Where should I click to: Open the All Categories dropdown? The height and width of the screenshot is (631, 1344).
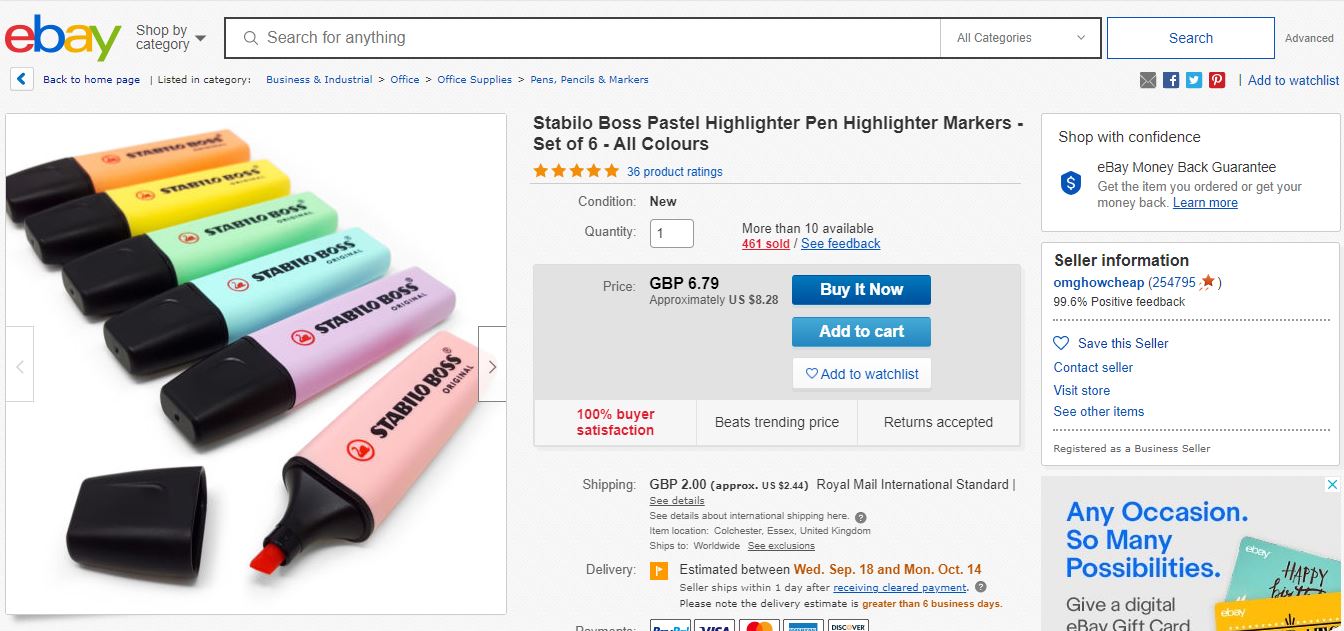[1020, 38]
